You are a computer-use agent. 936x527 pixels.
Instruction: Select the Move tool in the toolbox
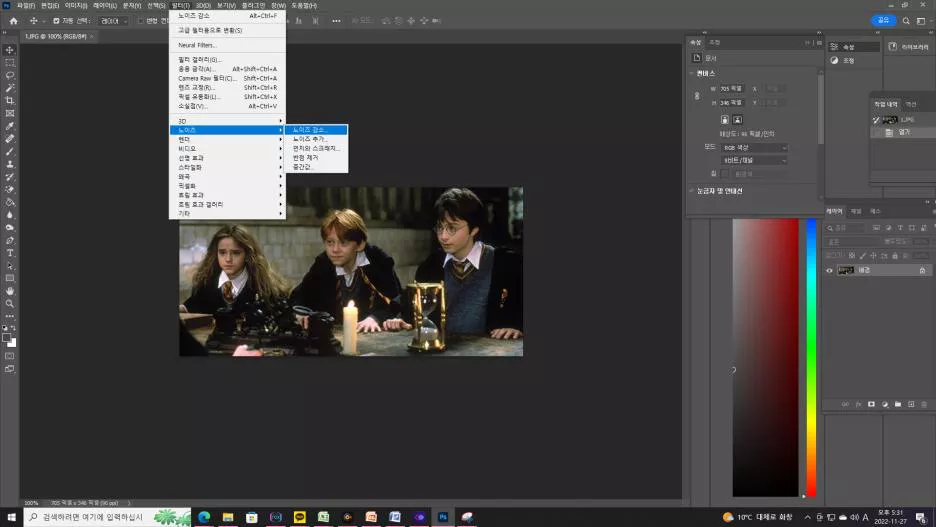tap(10, 50)
